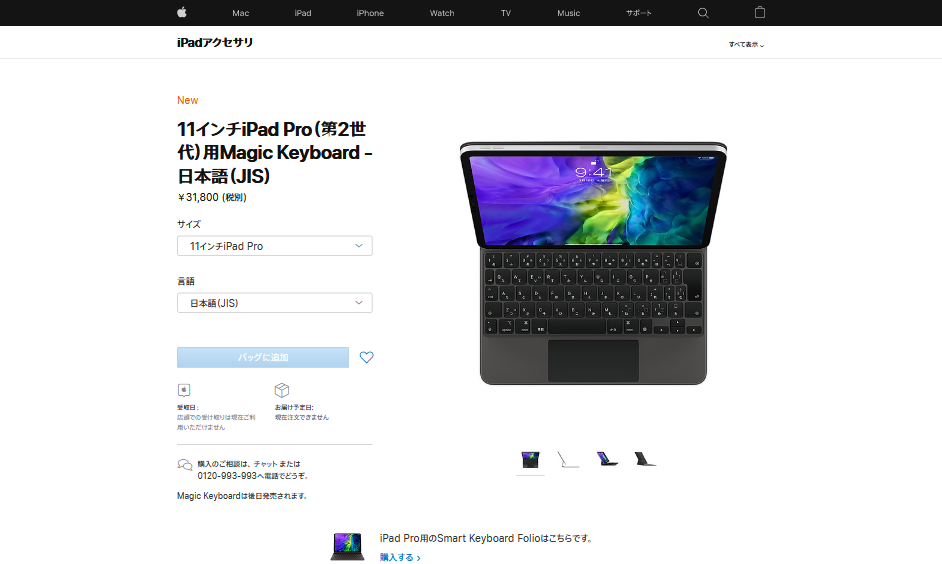942x564 pixels.
Task: Add the keyboard to favorites with the heart icon
Action: pyautogui.click(x=366, y=357)
